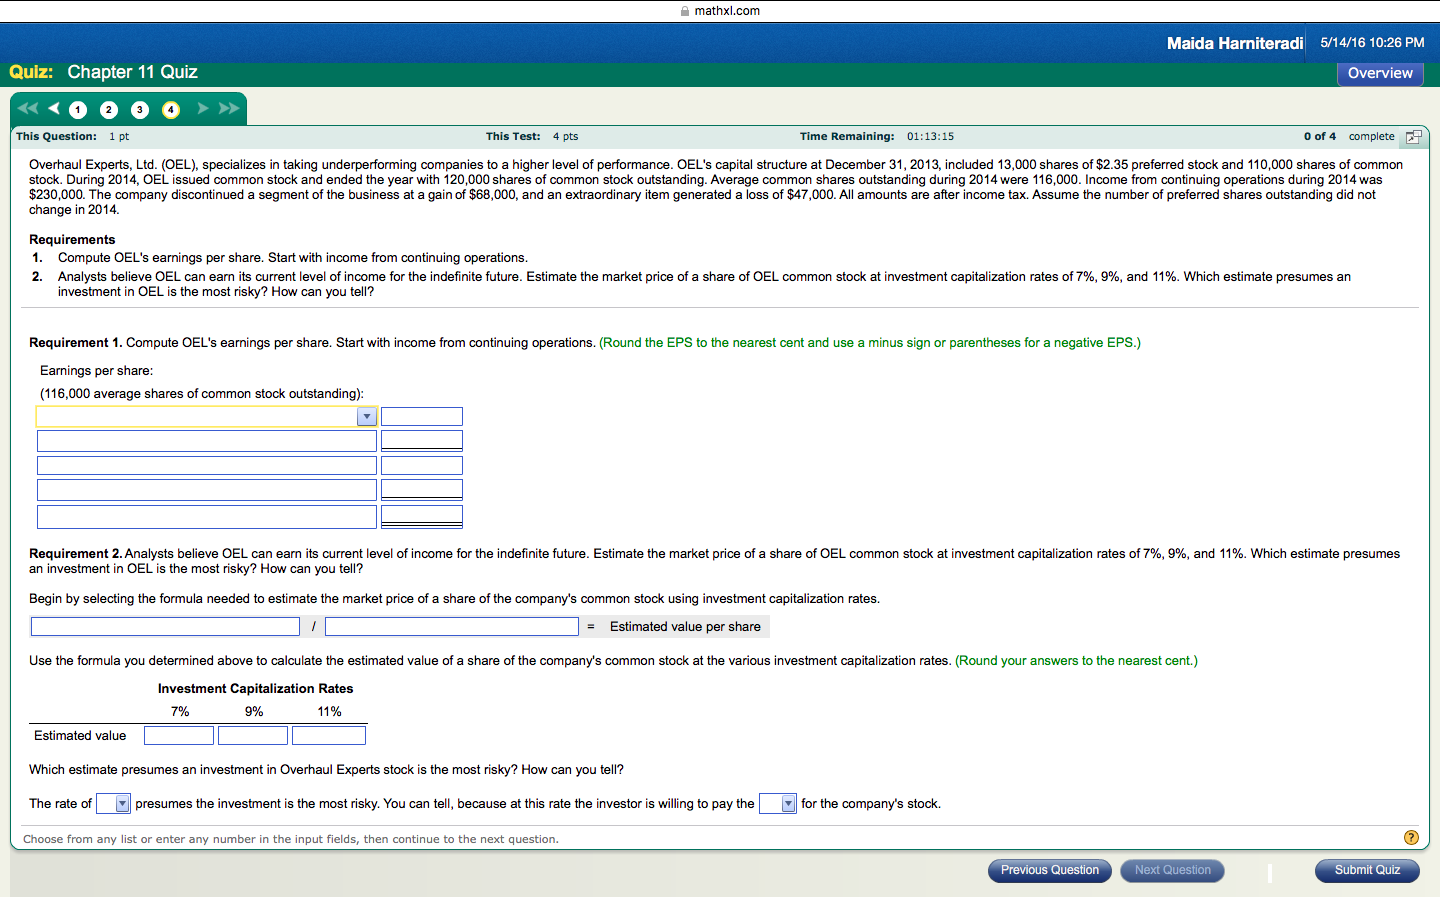Click the numerator field of the value formula
The image size is (1440, 900).
165,626
